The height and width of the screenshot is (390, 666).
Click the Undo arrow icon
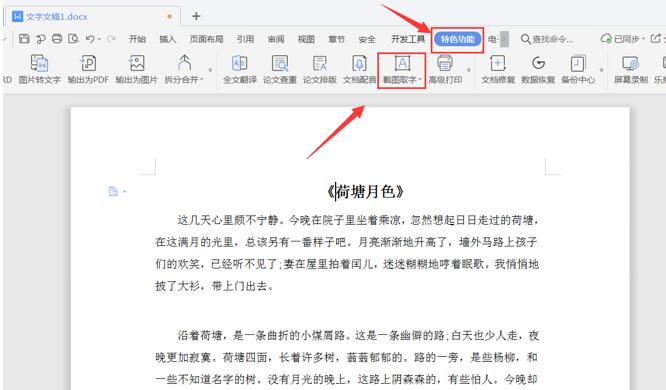click(x=90, y=39)
